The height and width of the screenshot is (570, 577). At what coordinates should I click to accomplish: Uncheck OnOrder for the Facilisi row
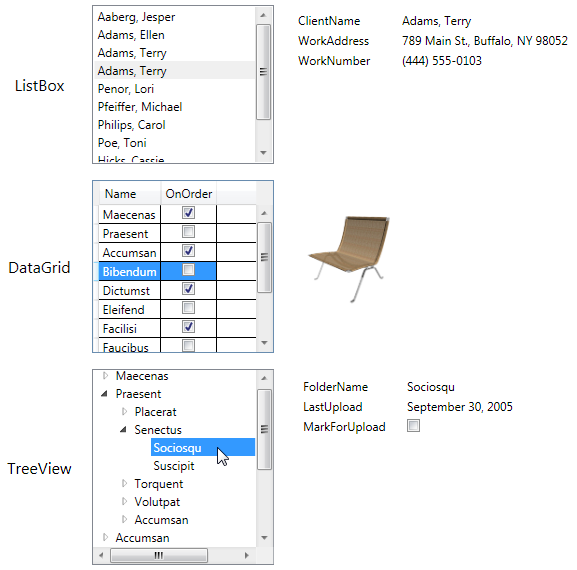[x=188, y=327]
